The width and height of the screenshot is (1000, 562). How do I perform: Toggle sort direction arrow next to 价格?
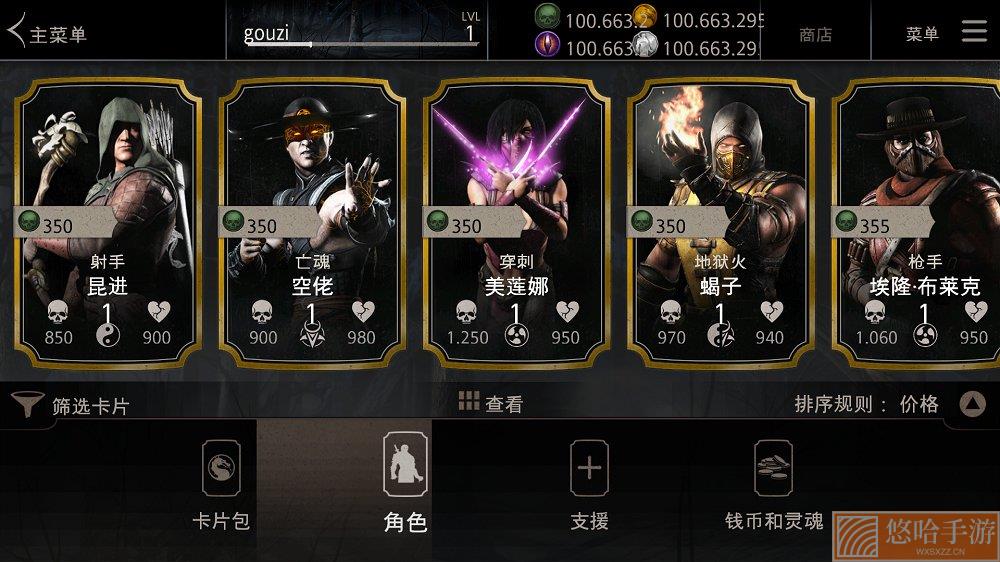[972, 404]
